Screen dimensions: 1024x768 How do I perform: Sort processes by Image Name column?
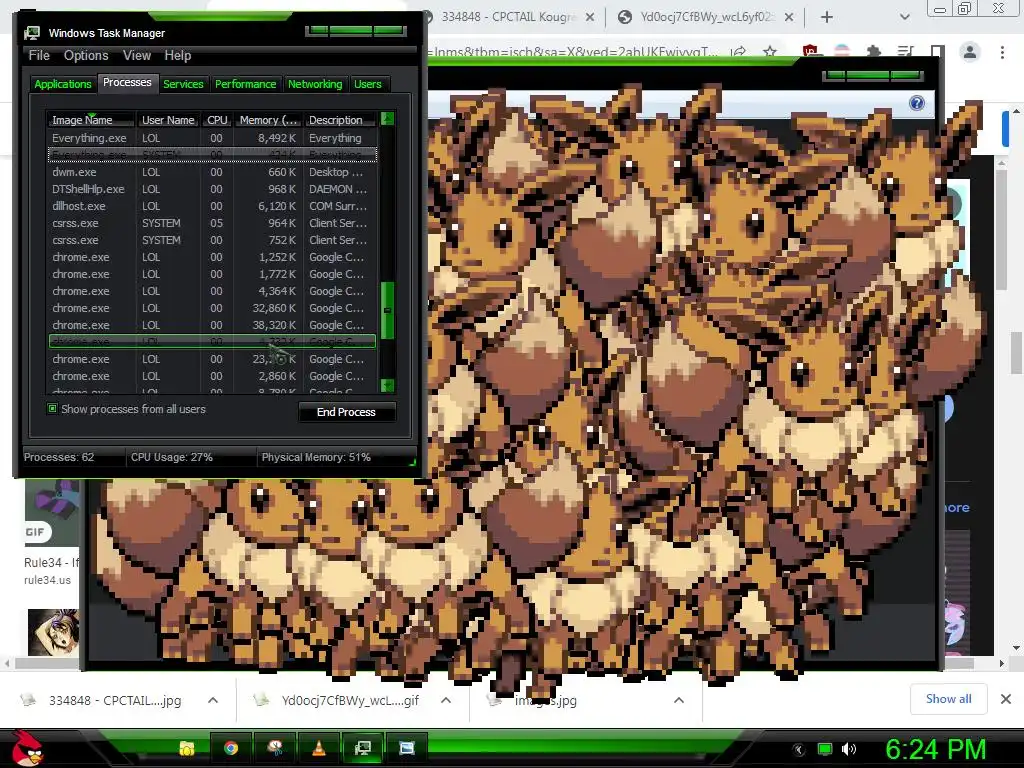point(91,120)
